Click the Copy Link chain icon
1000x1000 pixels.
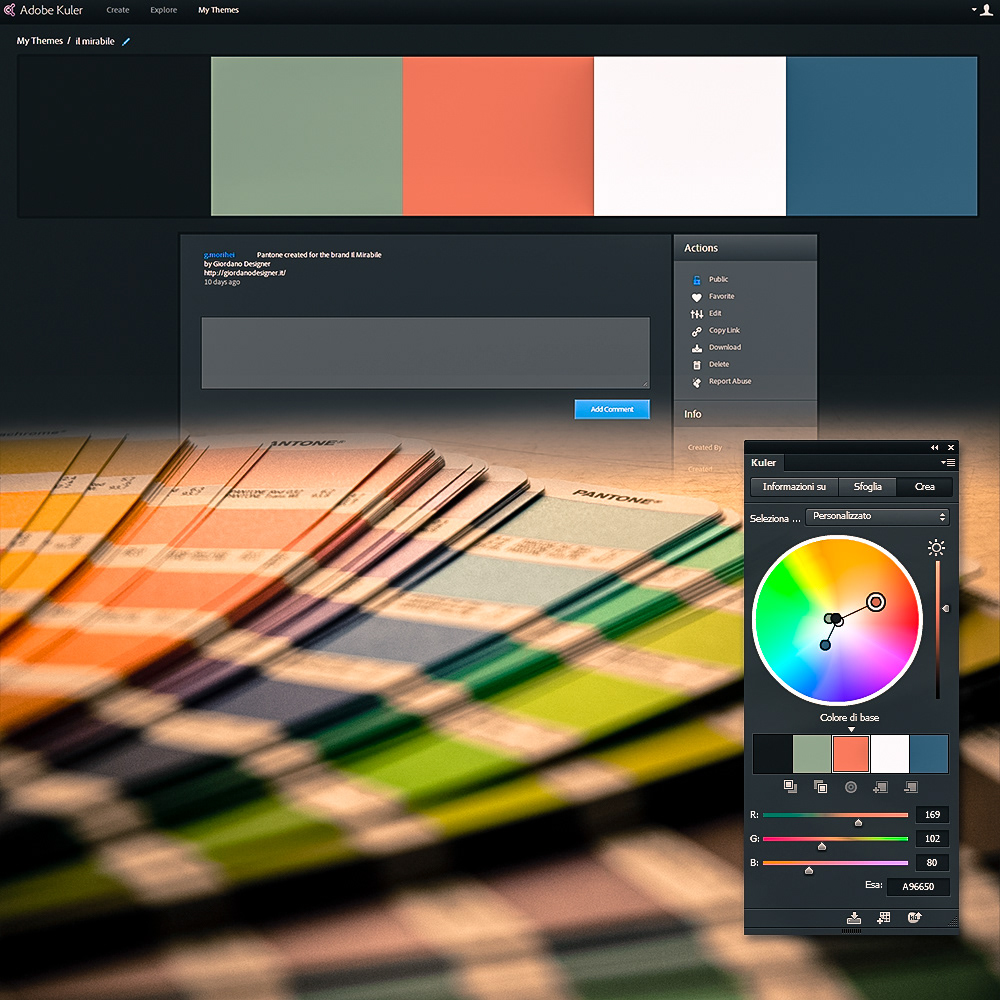point(696,331)
